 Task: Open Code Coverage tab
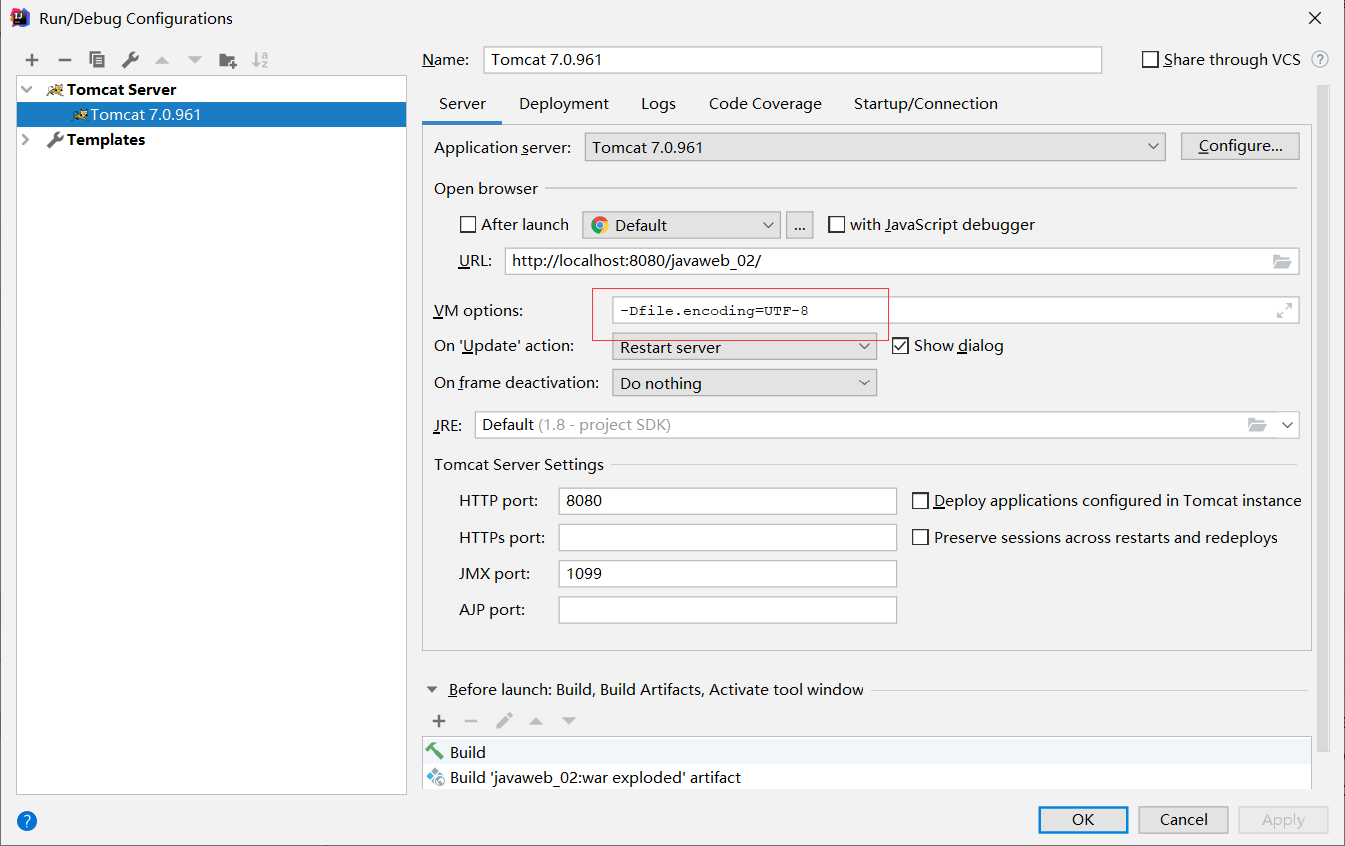765,104
